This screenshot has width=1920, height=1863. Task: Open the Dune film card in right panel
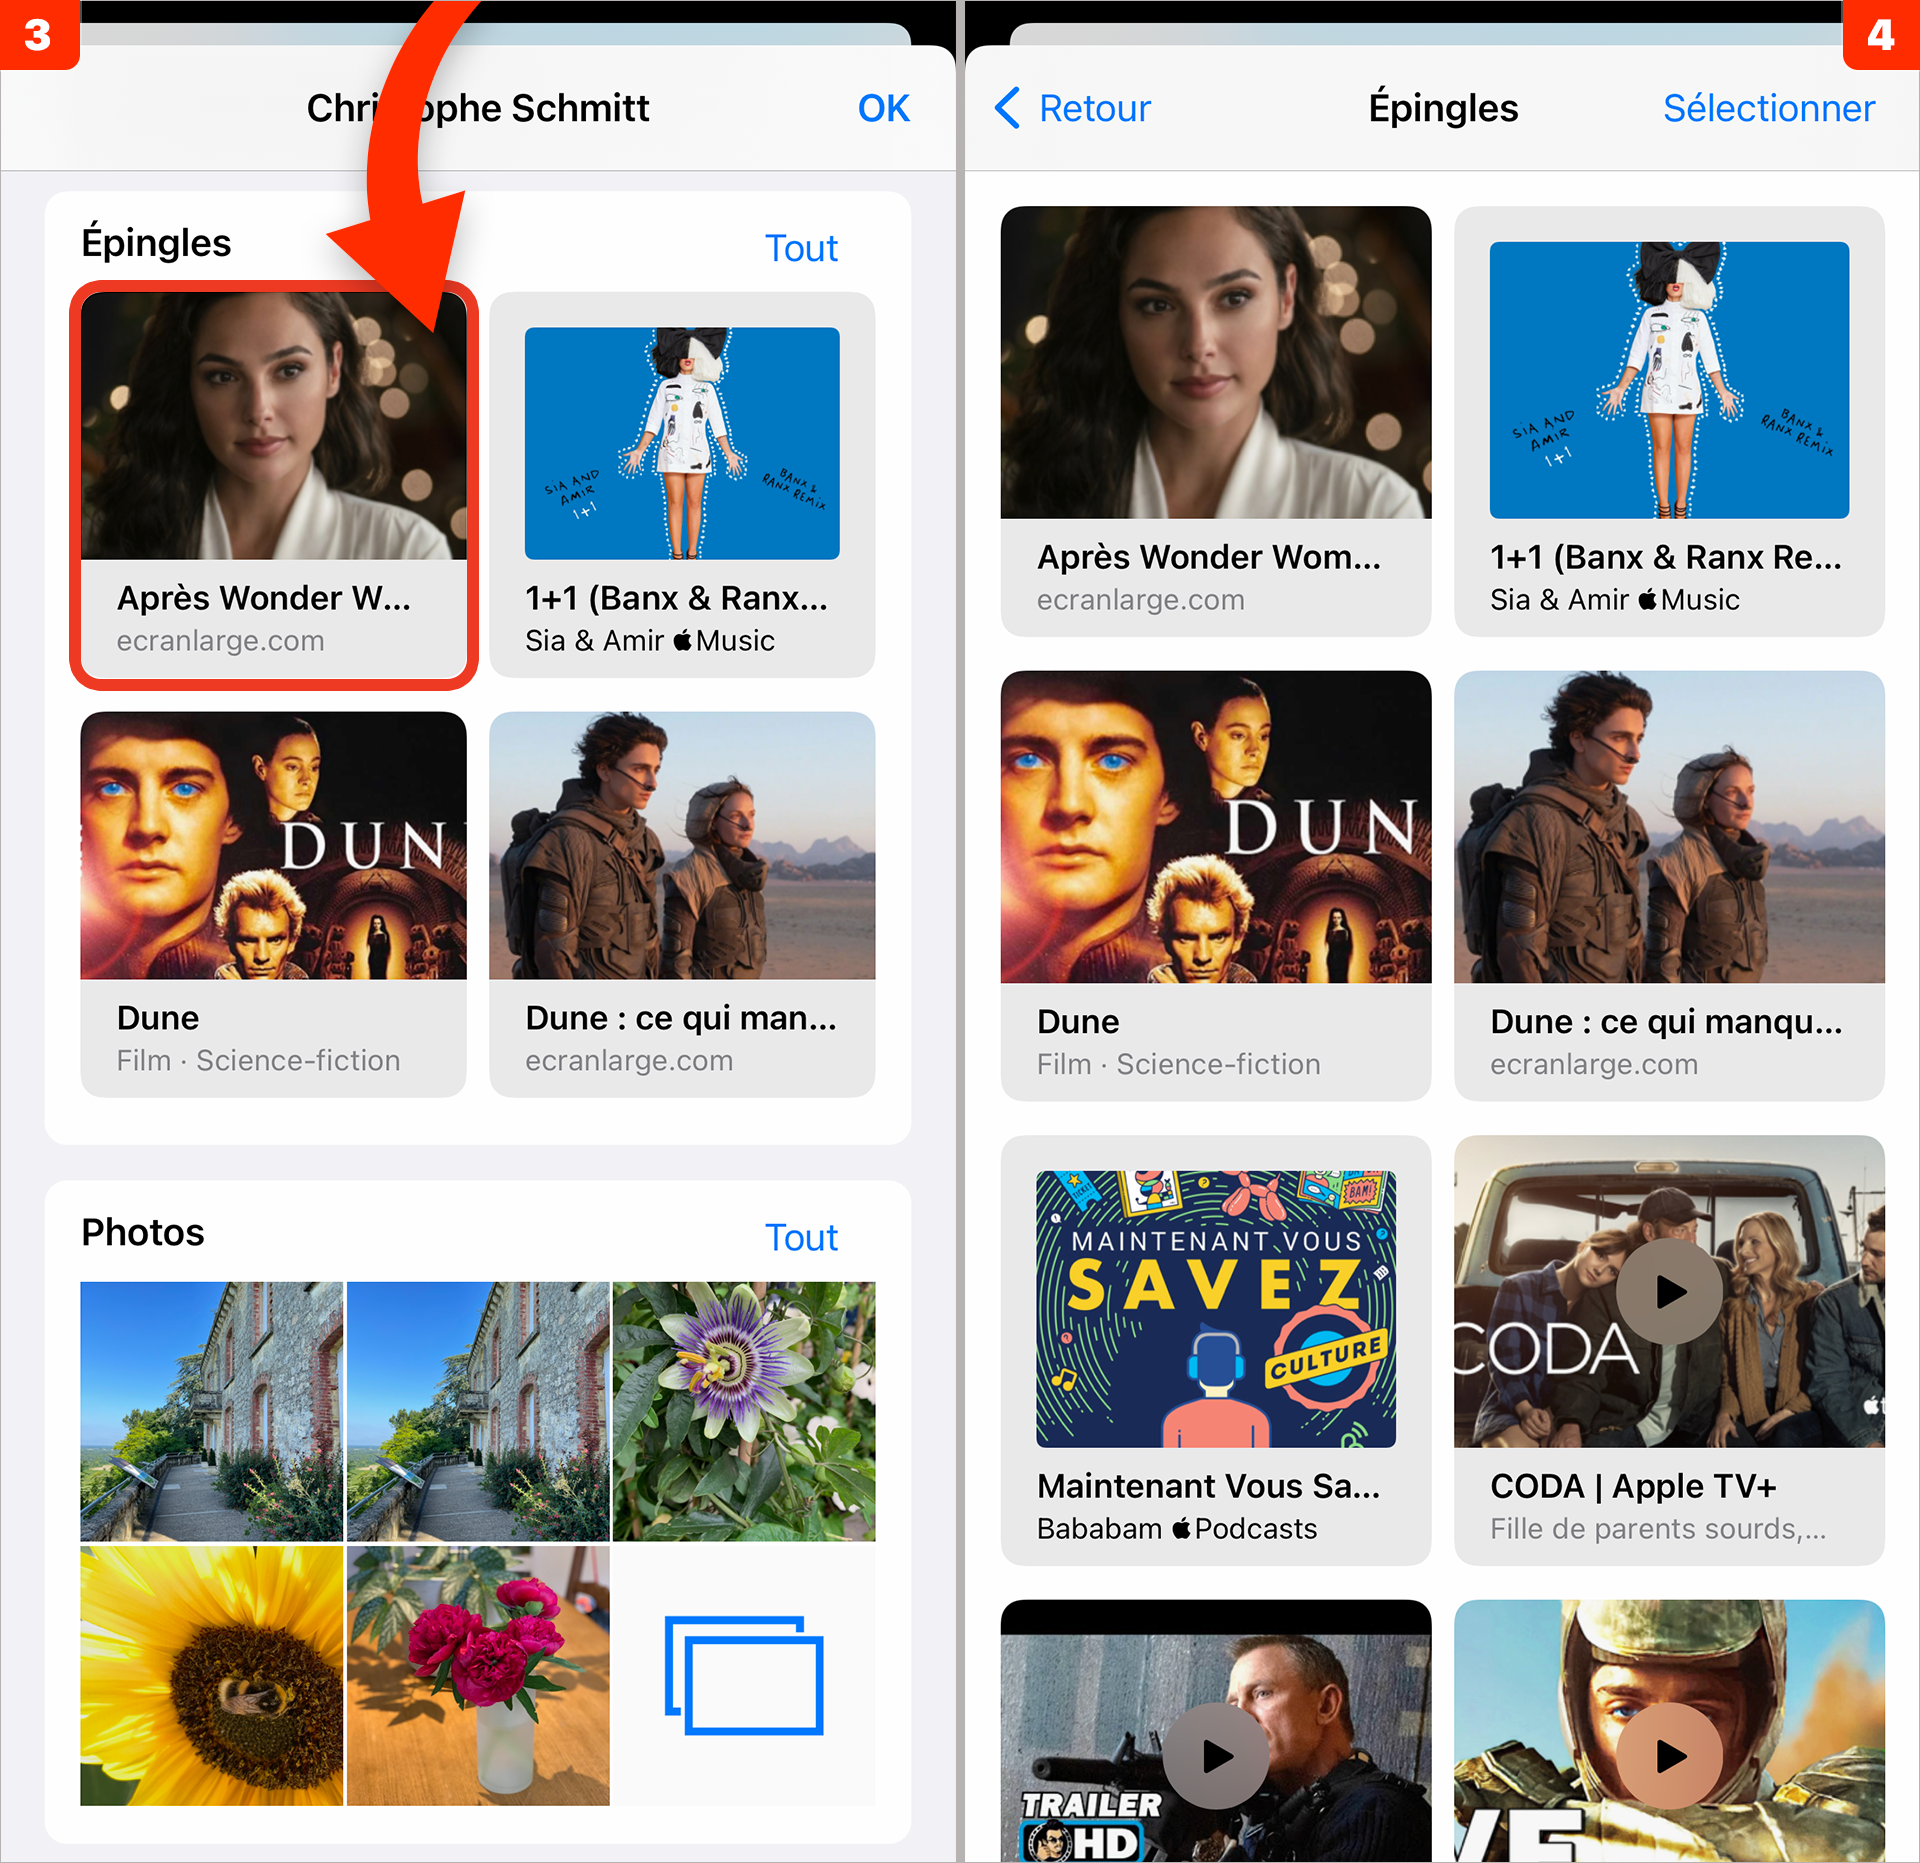click(1216, 886)
